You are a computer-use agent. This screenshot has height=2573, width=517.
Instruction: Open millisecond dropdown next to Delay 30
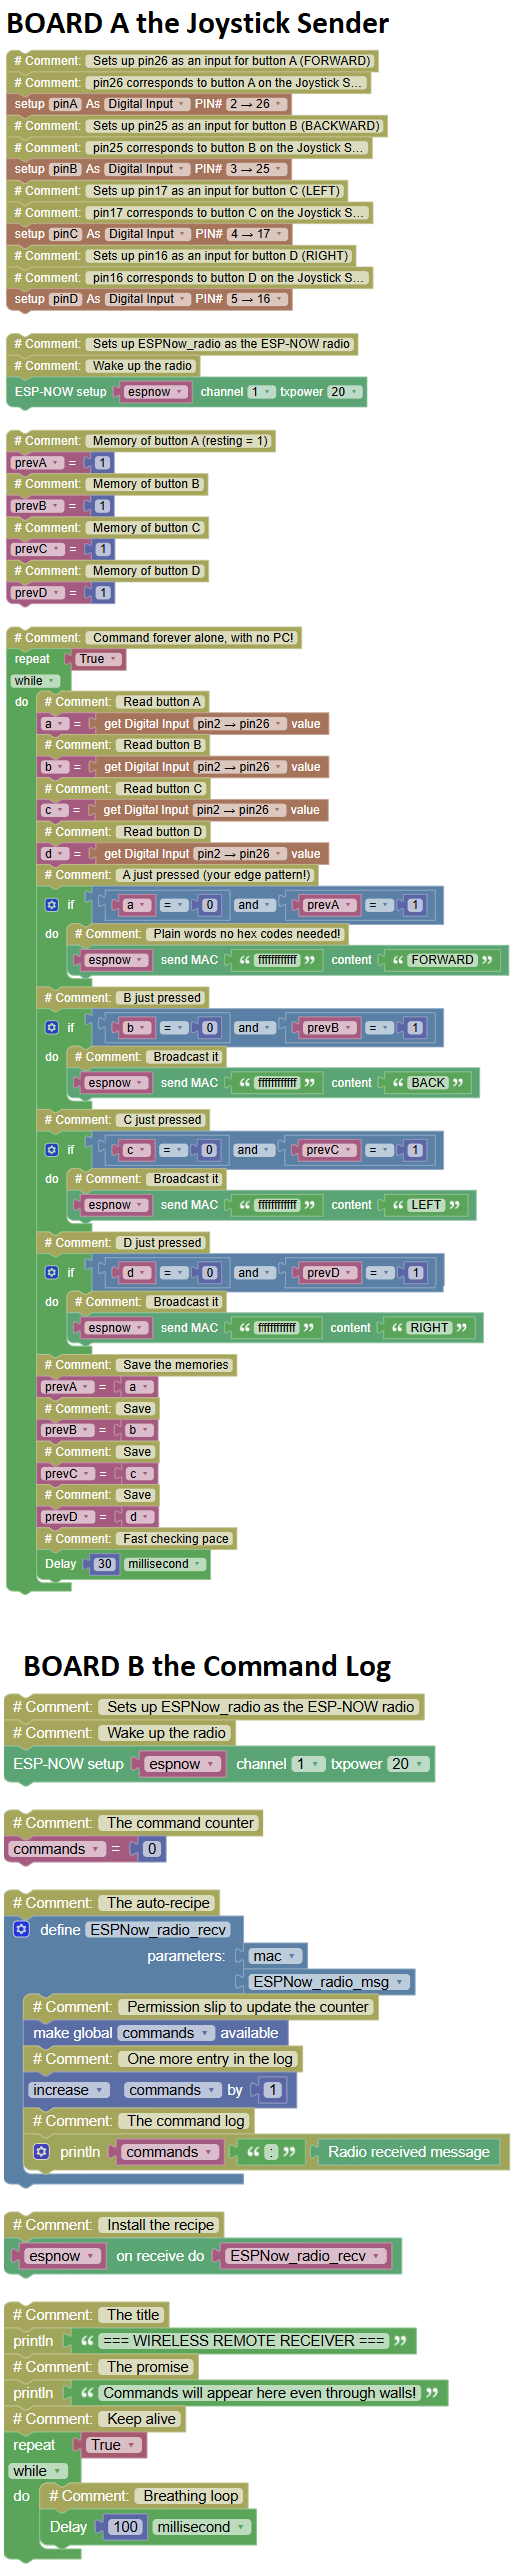(x=165, y=1564)
